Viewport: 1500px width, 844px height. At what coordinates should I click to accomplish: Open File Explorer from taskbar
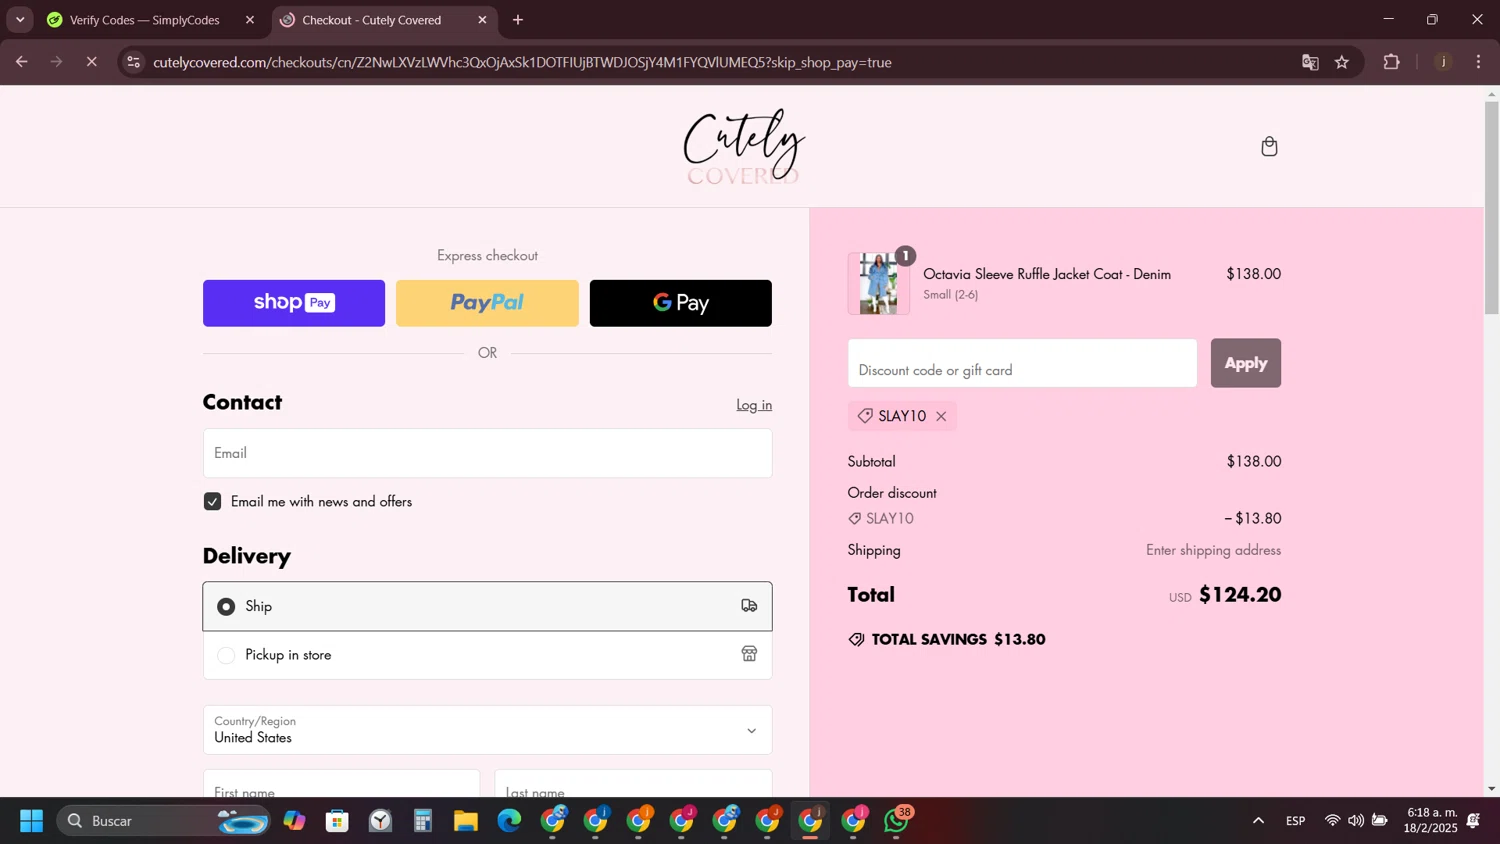(x=466, y=821)
